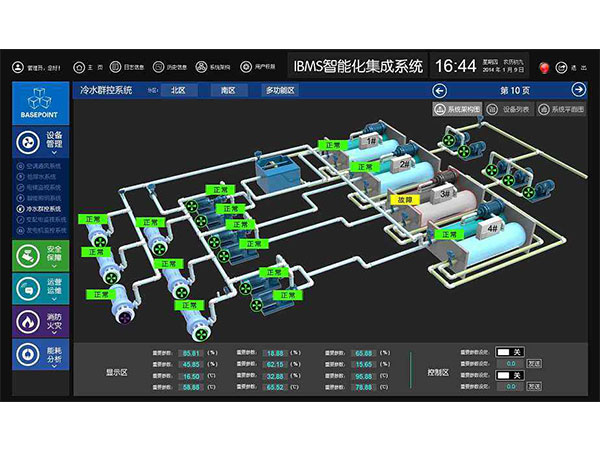Select chiller unit 4# label
600x450 pixels.
493,228
